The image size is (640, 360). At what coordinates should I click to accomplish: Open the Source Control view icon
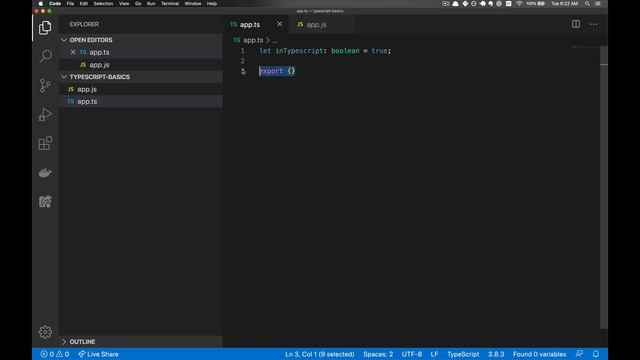(x=45, y=85)
